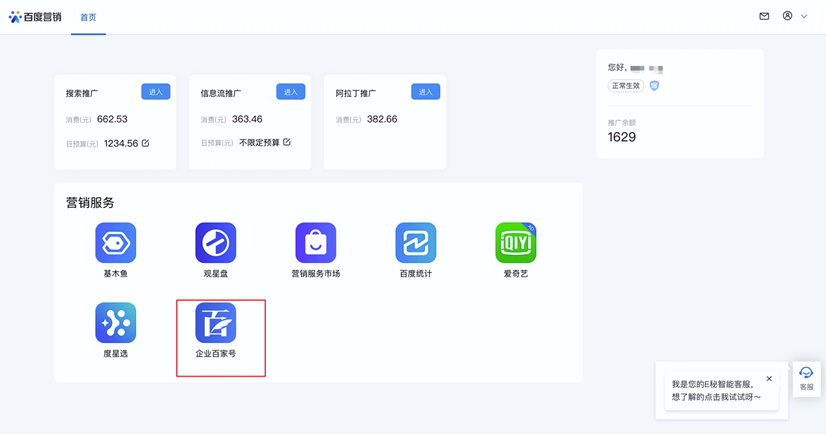Click the 阿拉丁推广 consumption value 382.66
This screenshot has width=826, height=434.
(382, 119)
